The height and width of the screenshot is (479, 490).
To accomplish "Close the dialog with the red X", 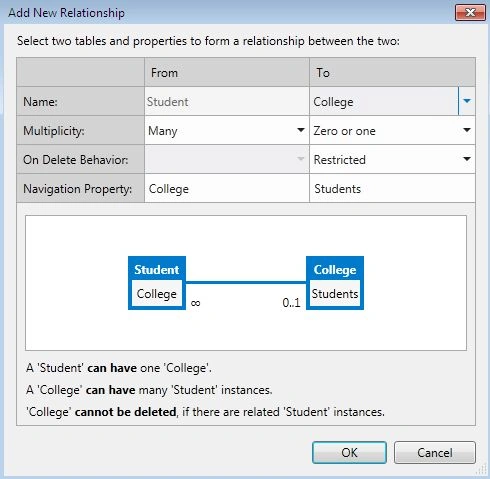I will coord(470,13).
